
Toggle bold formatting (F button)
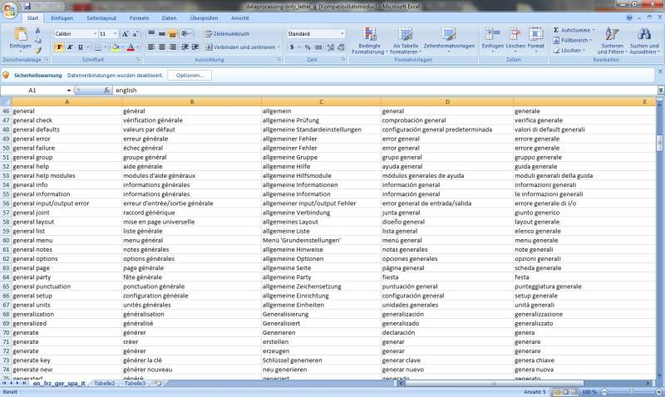(x=59, y=47)
